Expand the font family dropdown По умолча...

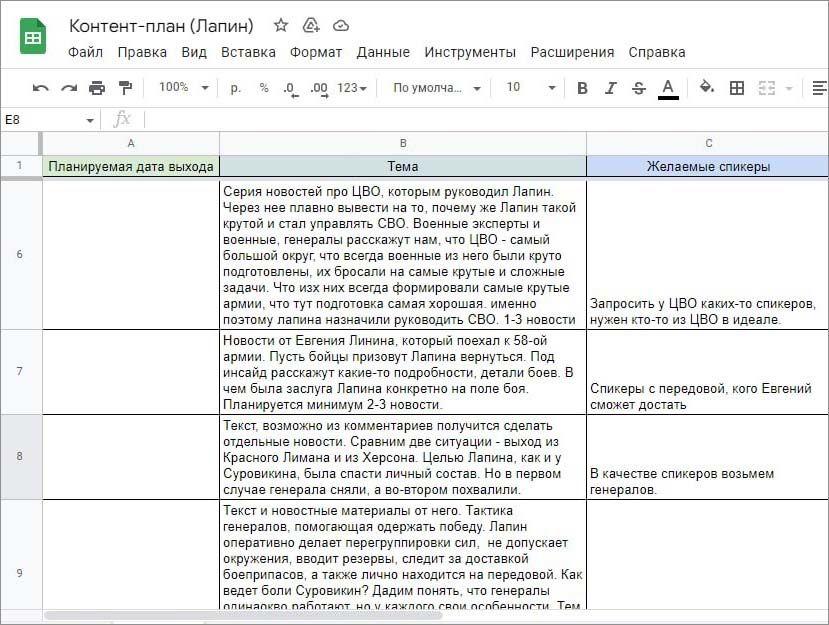click(437, 88)
